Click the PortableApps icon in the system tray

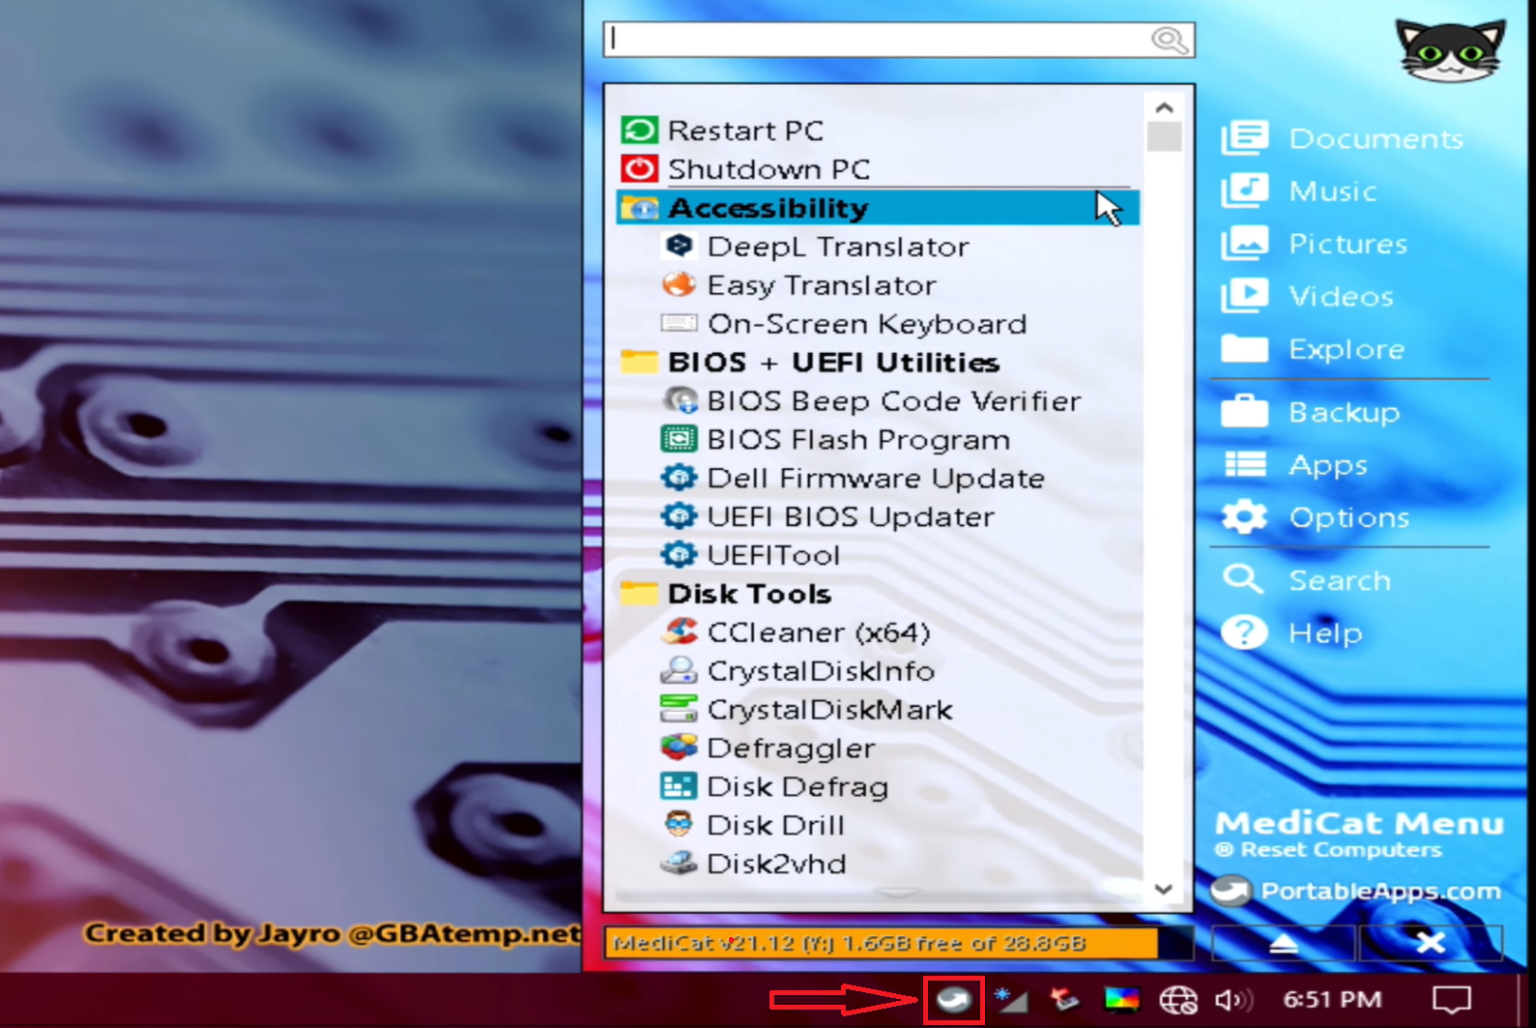(953, 997)
